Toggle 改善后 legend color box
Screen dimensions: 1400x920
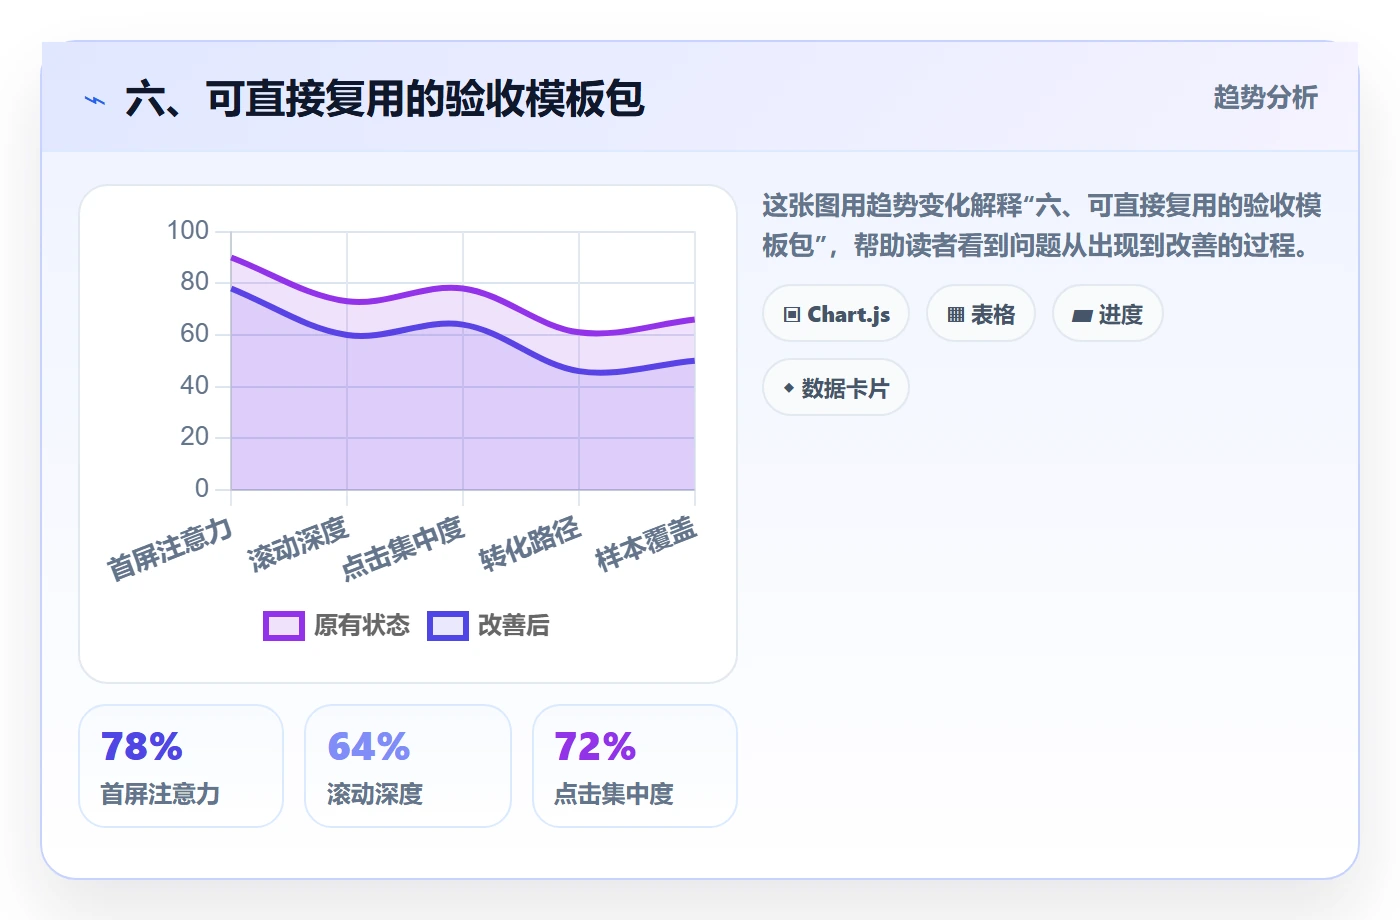click(448, 626)
